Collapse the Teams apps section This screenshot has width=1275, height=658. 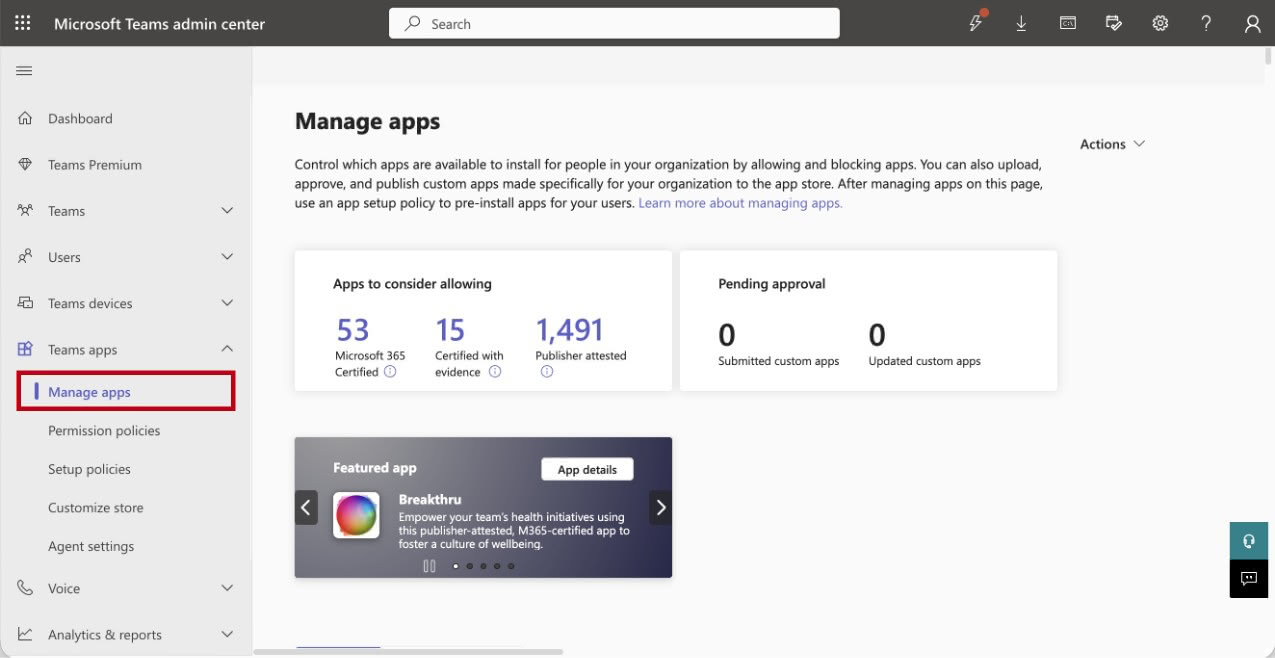(x=226, y=349)
